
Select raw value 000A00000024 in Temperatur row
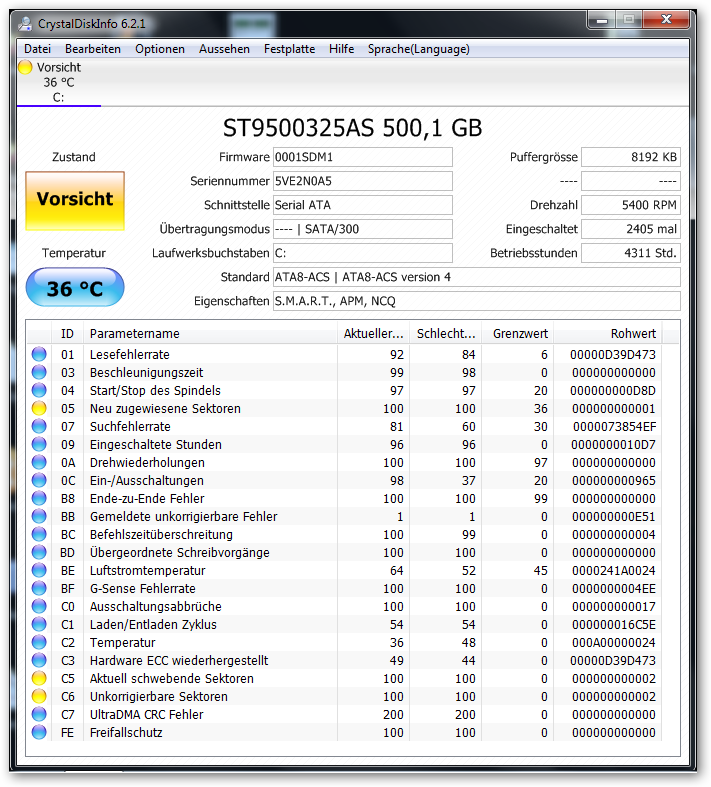point(614,643)
